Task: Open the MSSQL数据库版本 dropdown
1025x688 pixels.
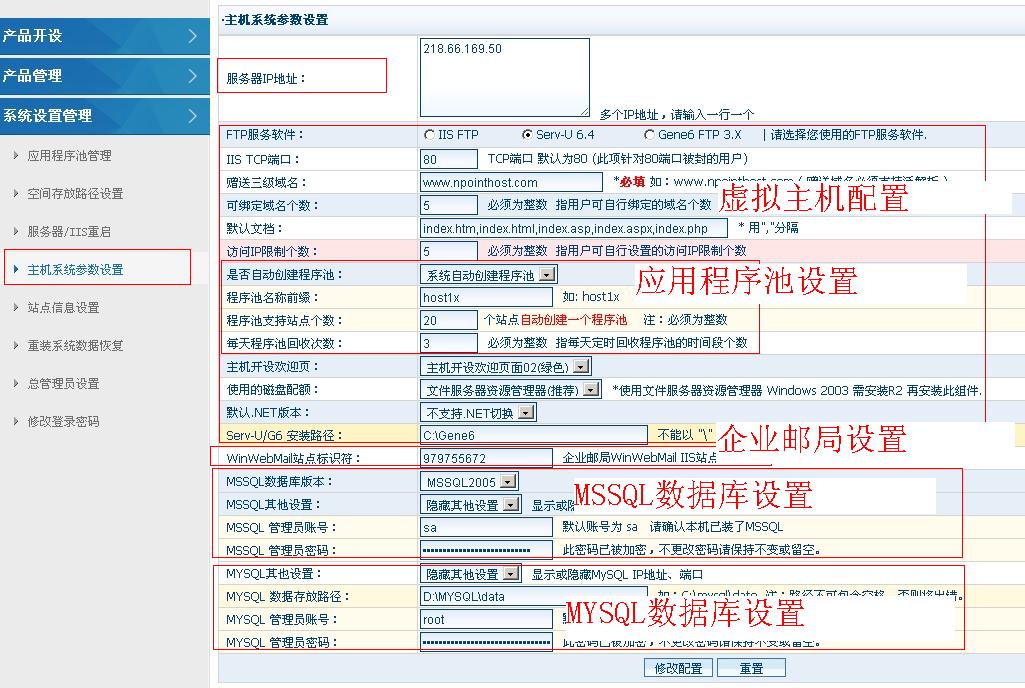Action: click(508, 482)
